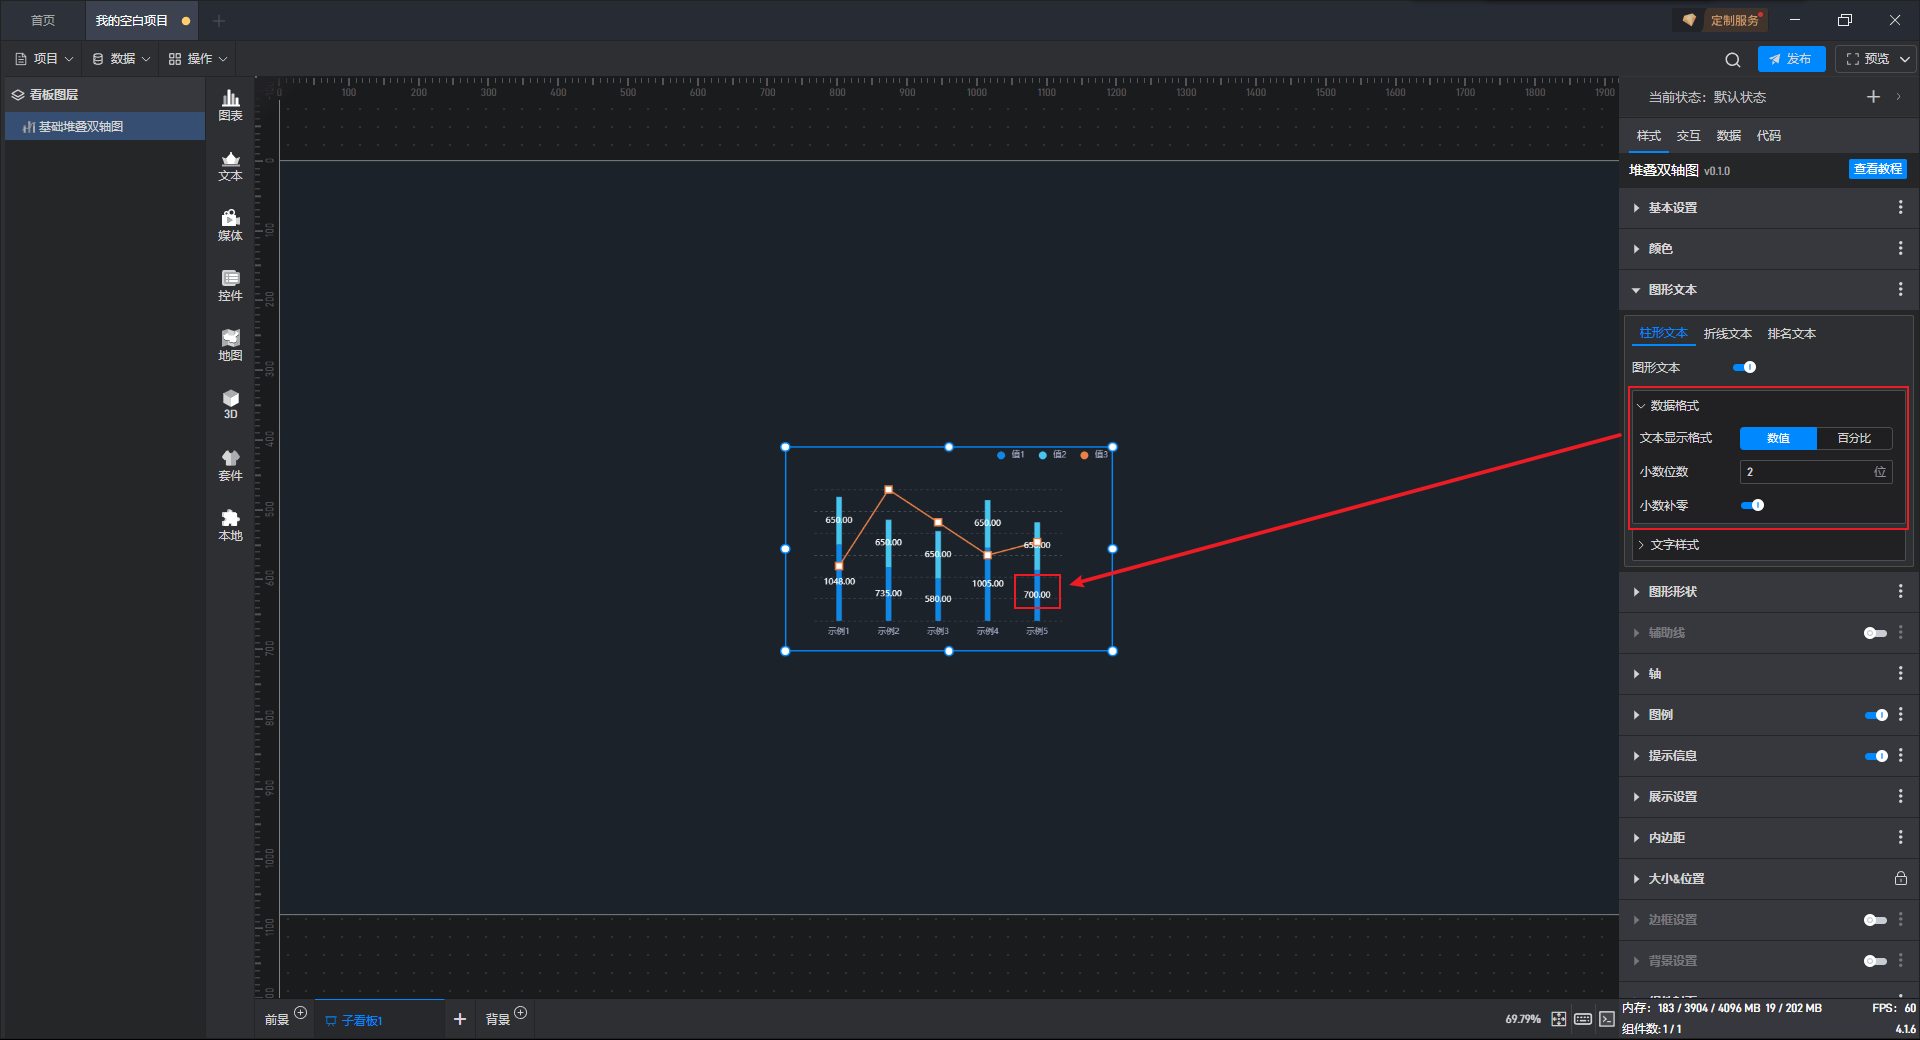Select the 基础堆叠双轴图 layer
Viewport: 1920px width, 1040px height.
pyautogui.click(x=105, y=127)
